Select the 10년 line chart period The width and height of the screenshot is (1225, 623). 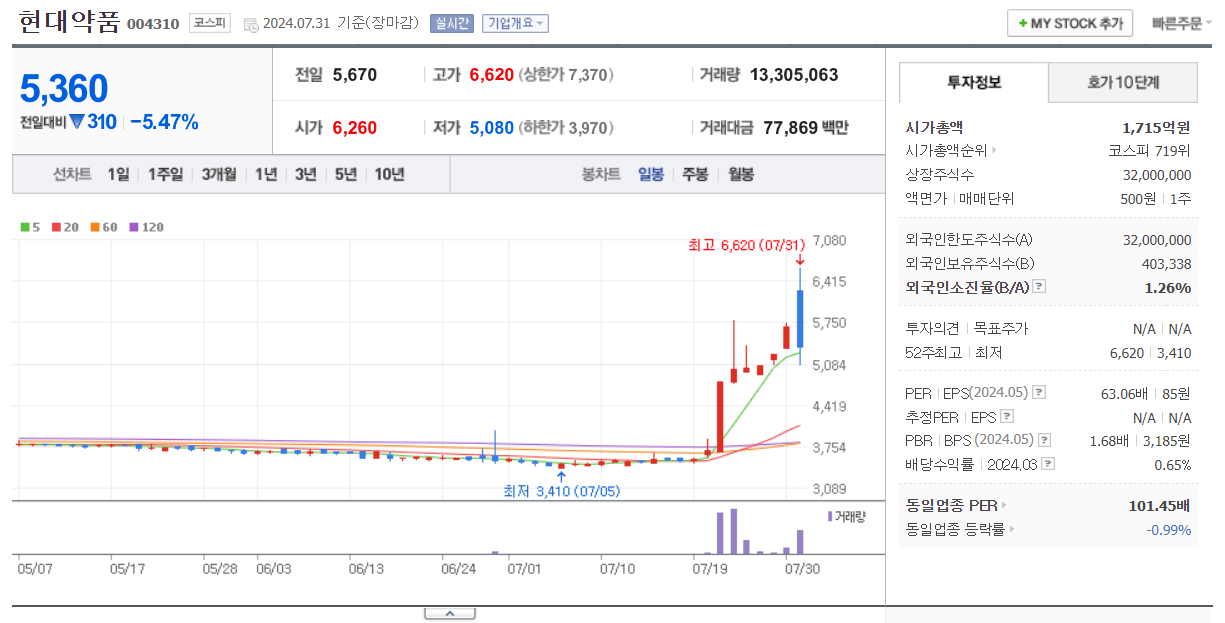coord(390,174)
